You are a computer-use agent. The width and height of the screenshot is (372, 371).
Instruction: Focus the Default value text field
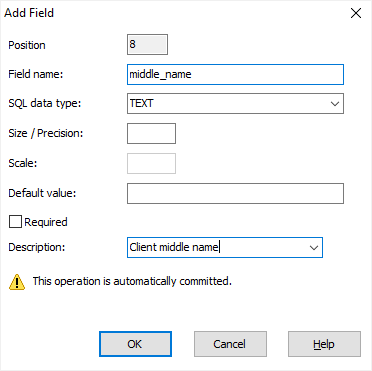point(235,193)
